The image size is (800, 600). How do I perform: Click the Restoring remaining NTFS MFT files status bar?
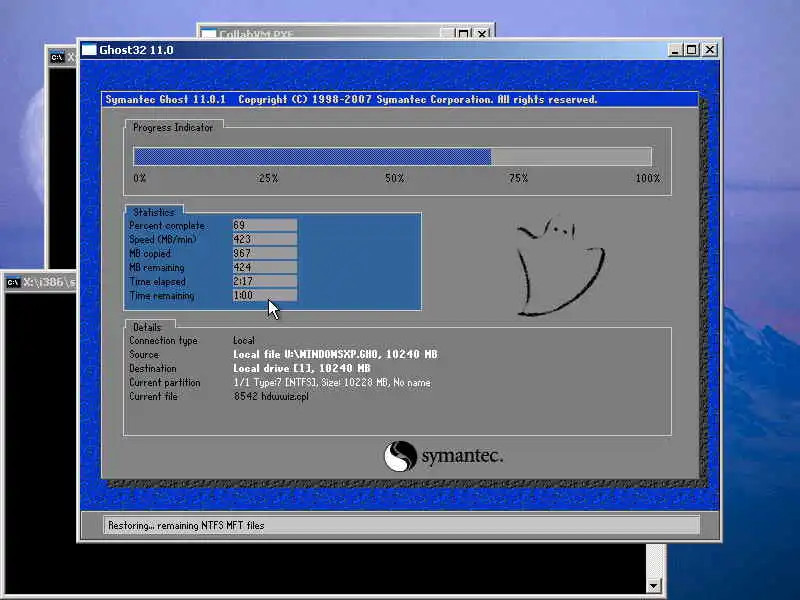(402, 525)
